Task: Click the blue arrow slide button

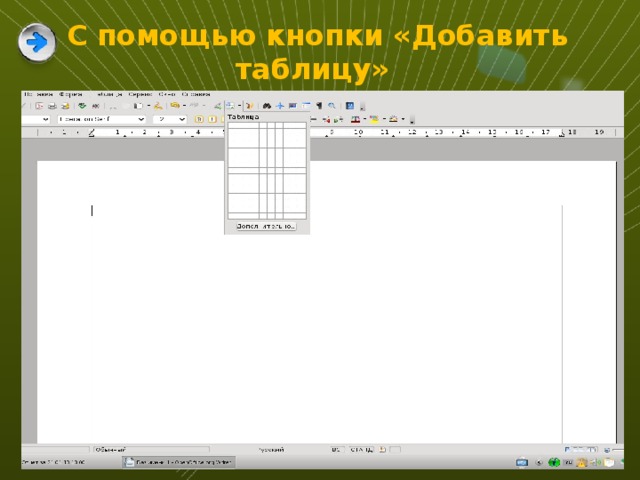Action: pyautogui.click(x=37, y=42)
